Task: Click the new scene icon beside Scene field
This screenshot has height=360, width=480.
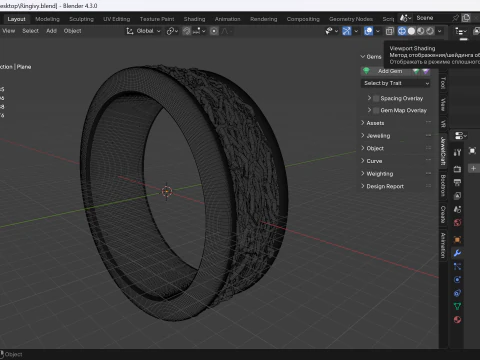Action: click(x=466, y=18)
